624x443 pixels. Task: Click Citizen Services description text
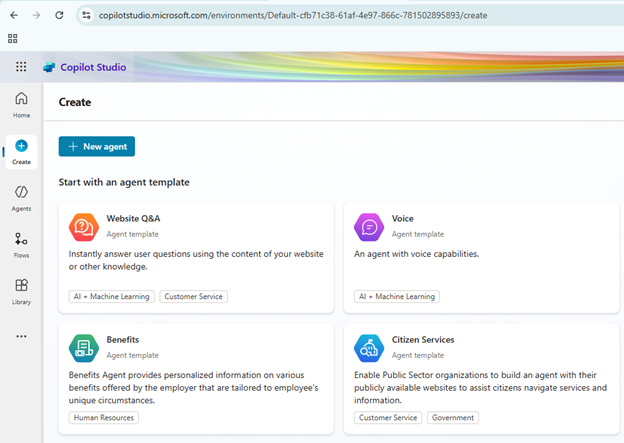(480, 388)
